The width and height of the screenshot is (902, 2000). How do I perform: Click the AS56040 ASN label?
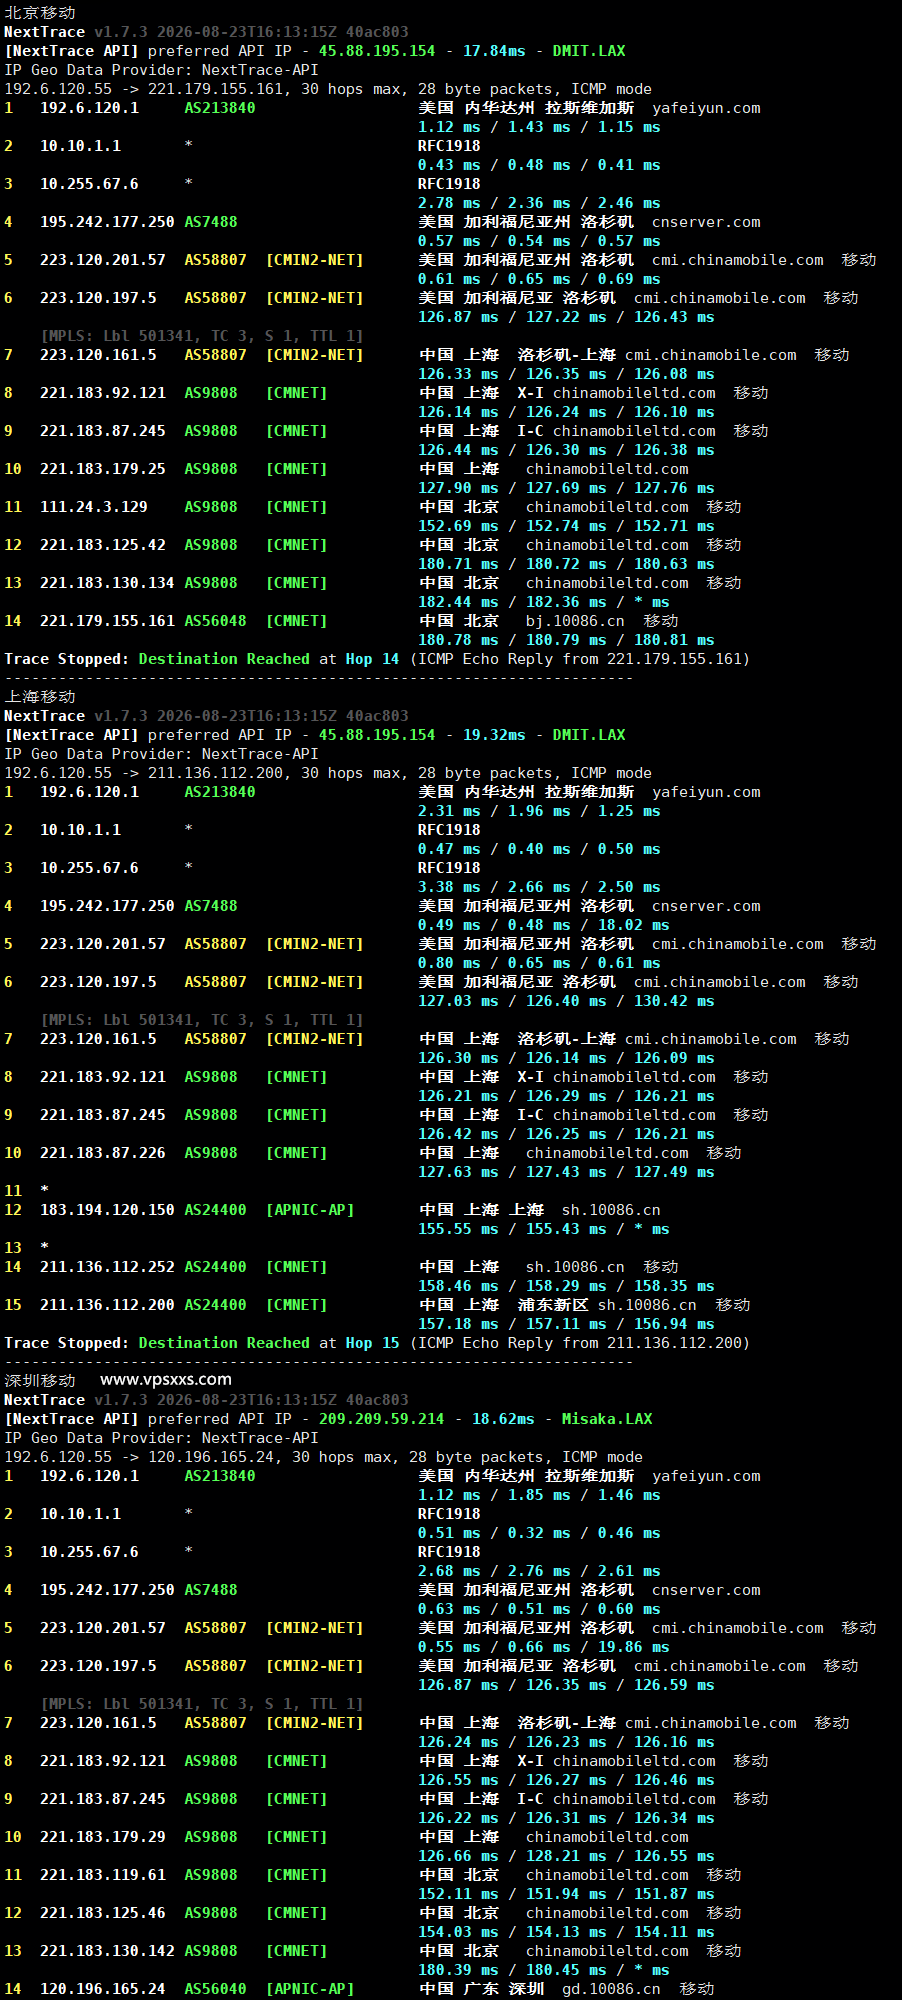click(215, 1989)
